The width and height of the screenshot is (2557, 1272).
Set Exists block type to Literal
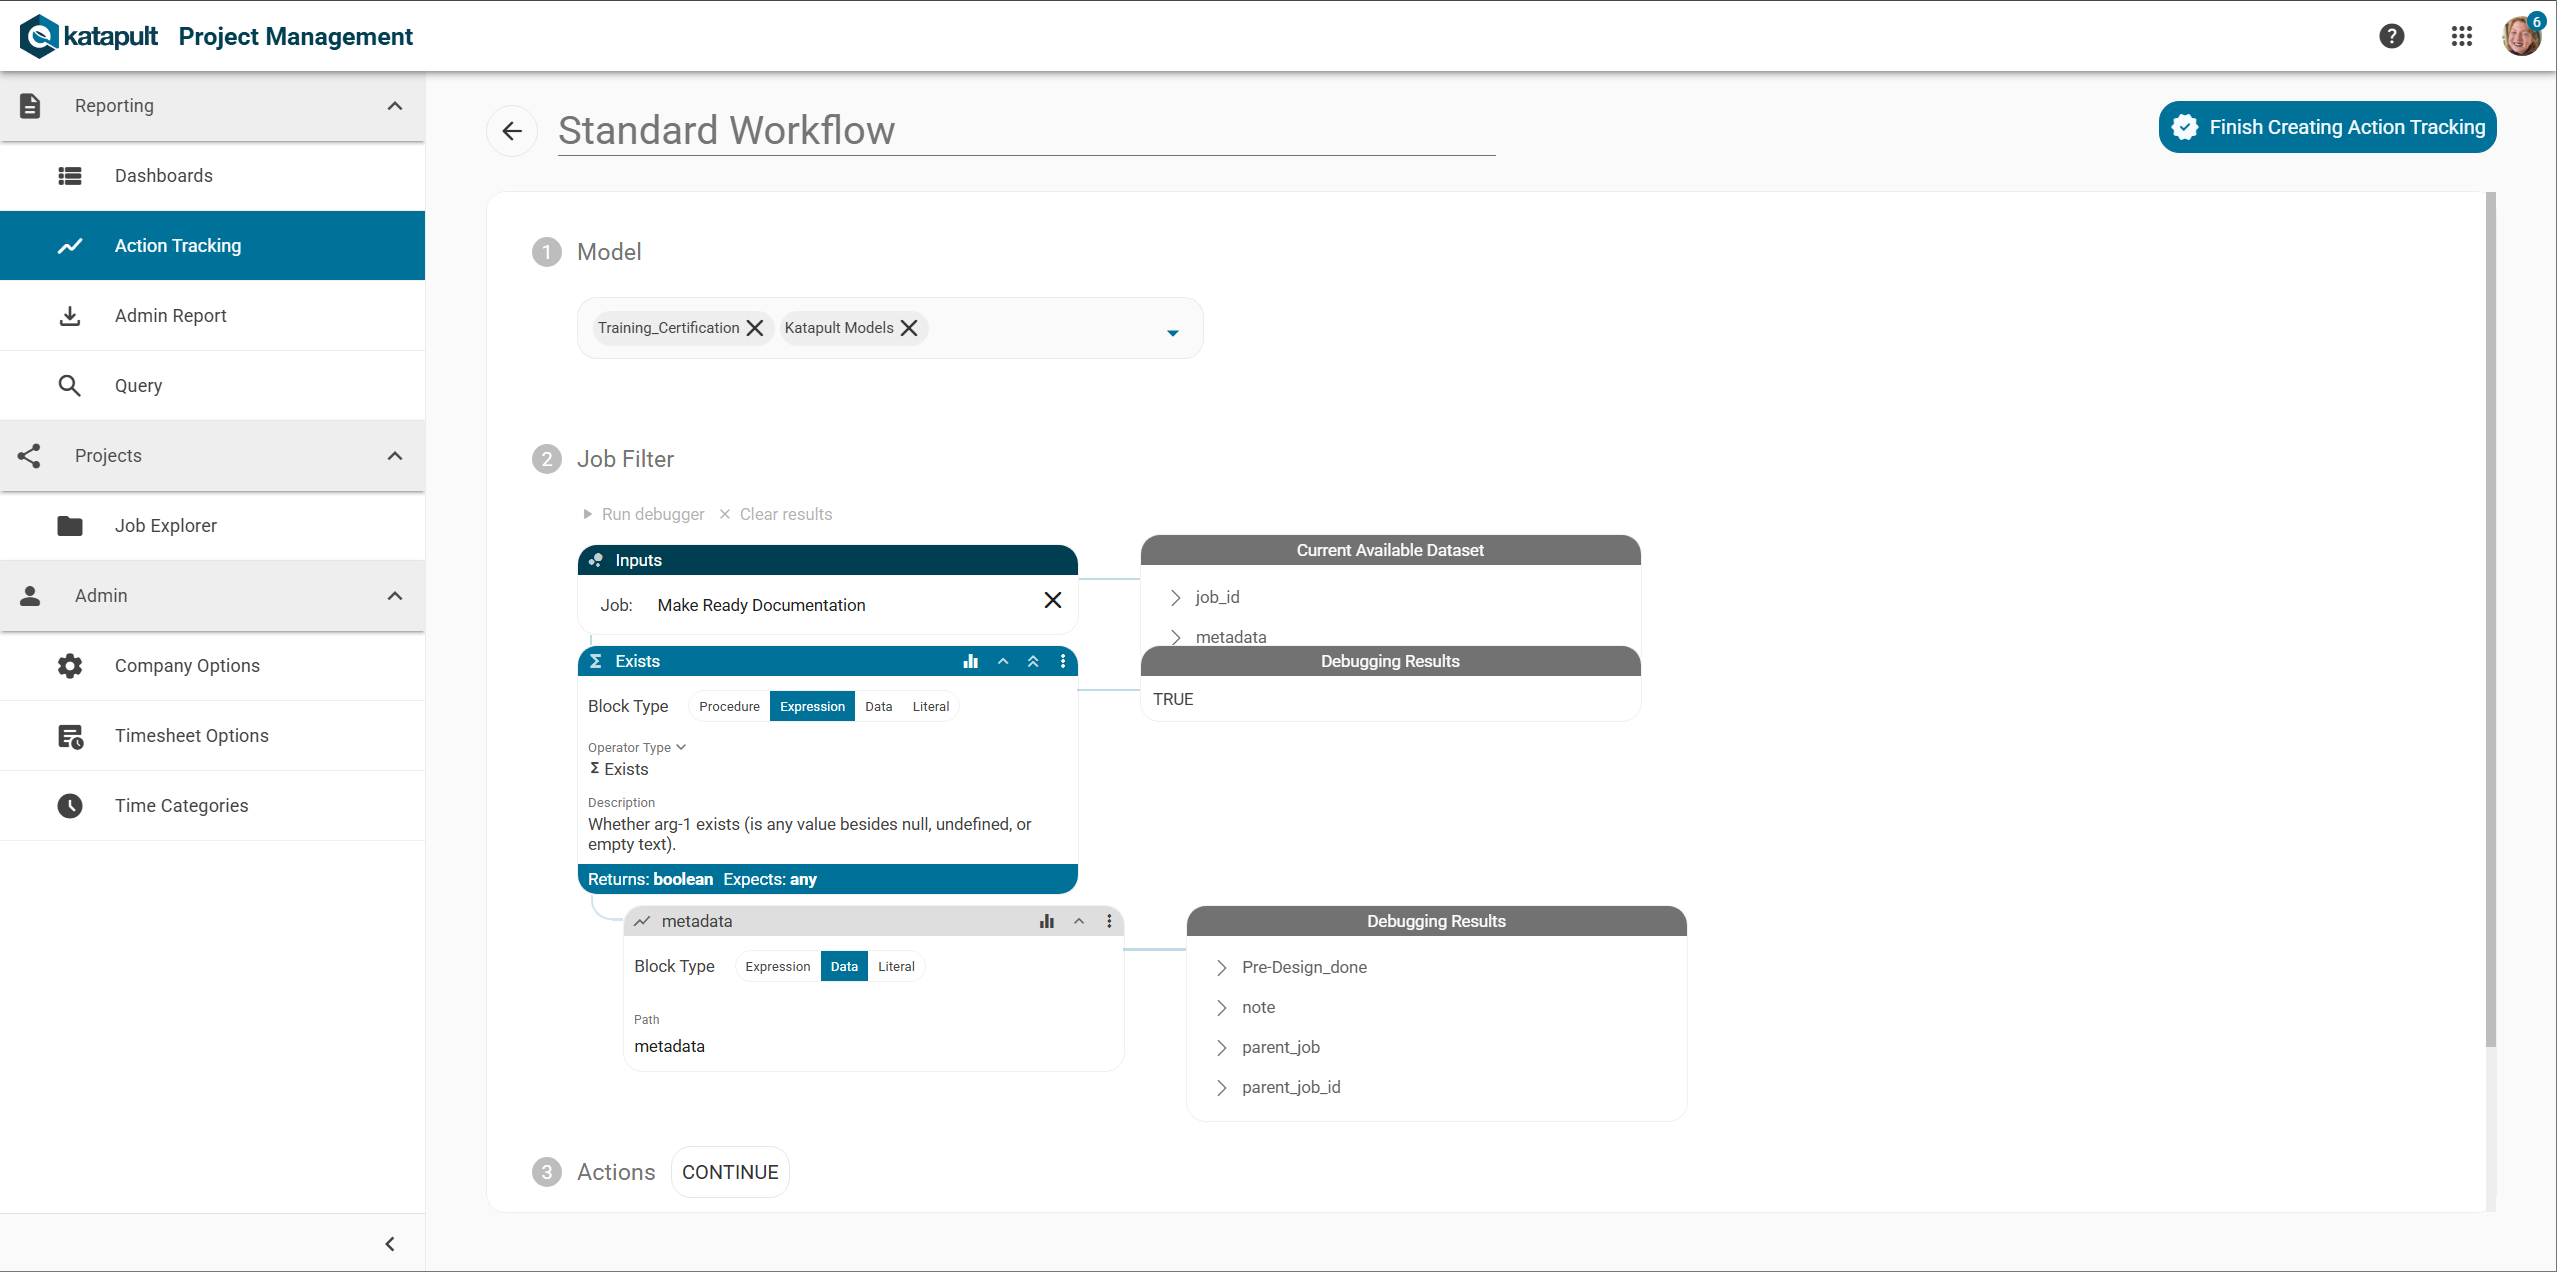click(x=930, y=706)
